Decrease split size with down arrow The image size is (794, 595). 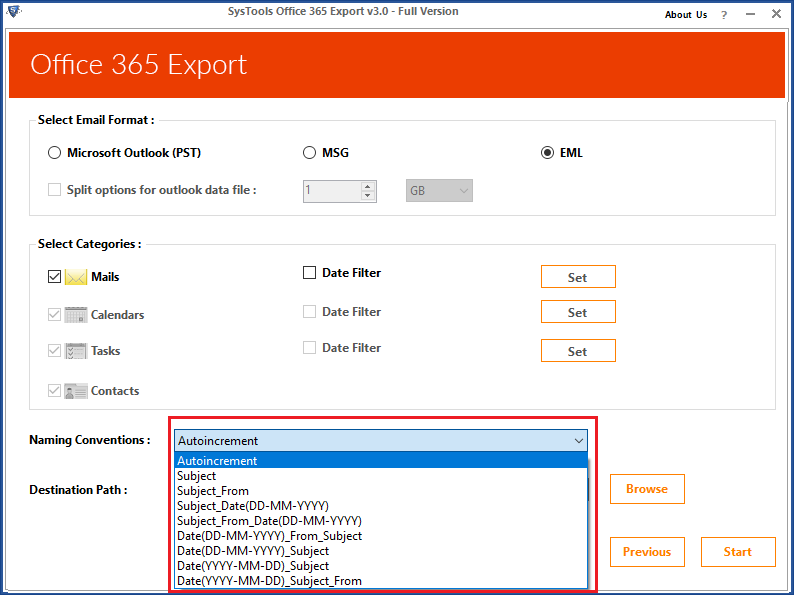click(368, 196)
